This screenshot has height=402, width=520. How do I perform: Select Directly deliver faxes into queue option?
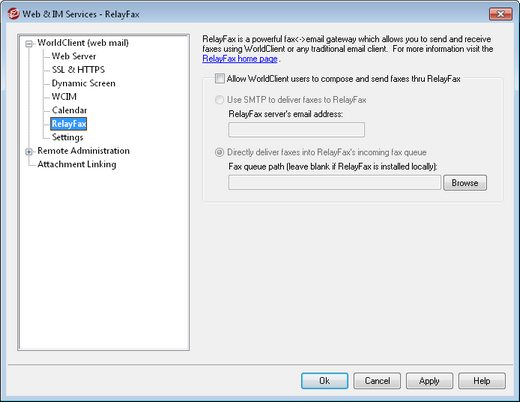(219, 152)
